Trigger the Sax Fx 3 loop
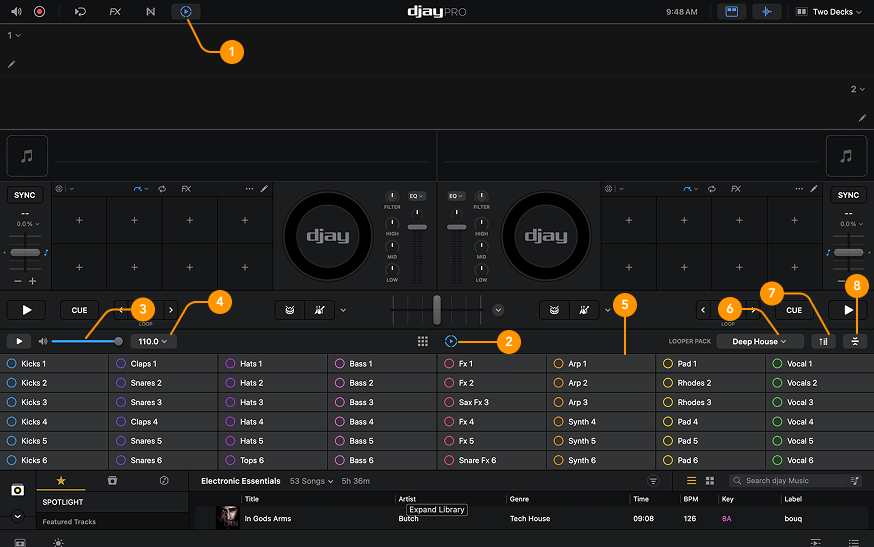874x547 pixels. 492,402
